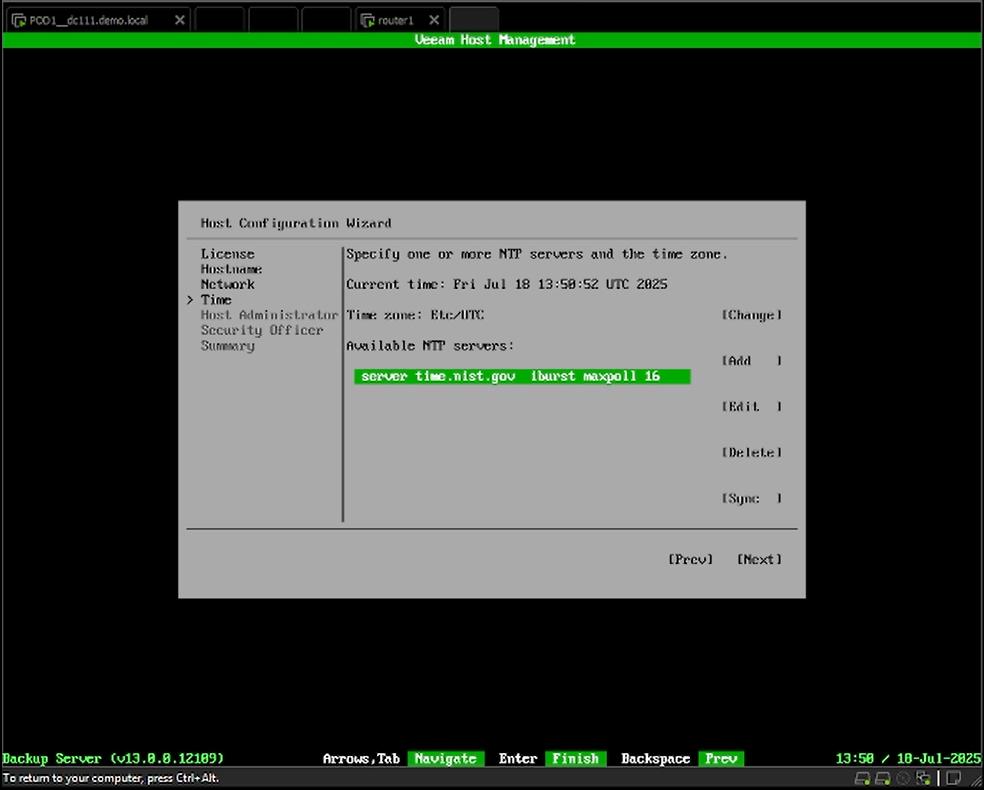Go to Next wizard step
Screen dimensions: 984x790
coord(759,559)
